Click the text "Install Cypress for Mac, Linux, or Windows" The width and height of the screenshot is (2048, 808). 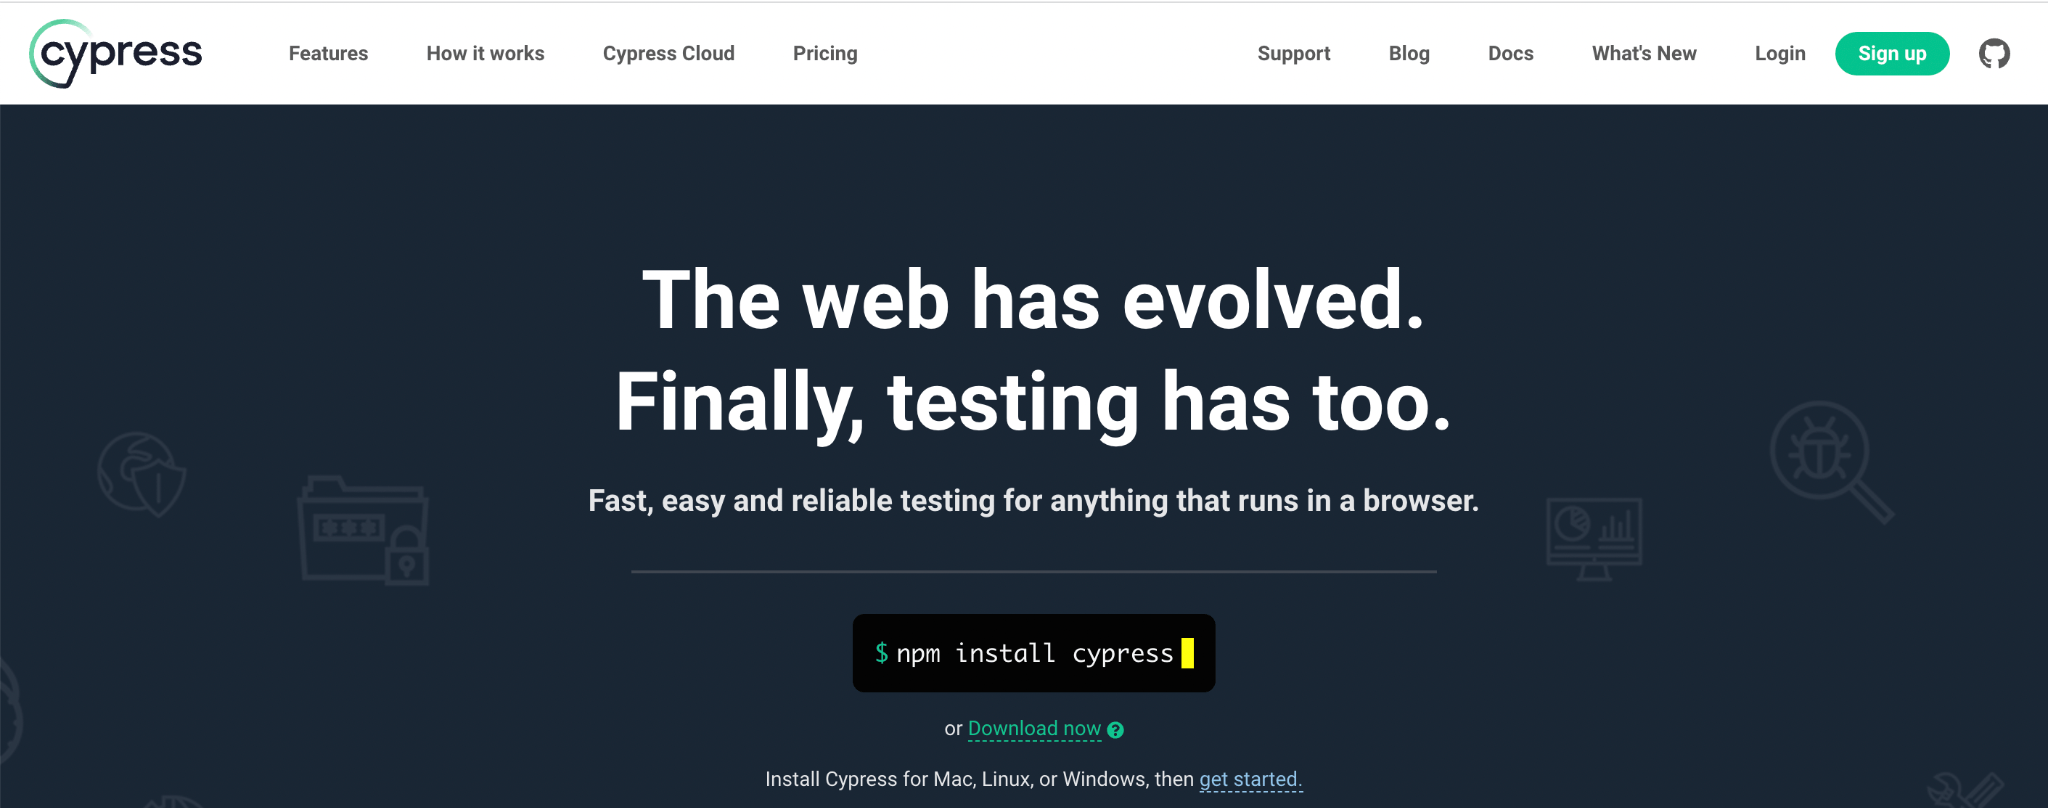pos(957,779)
